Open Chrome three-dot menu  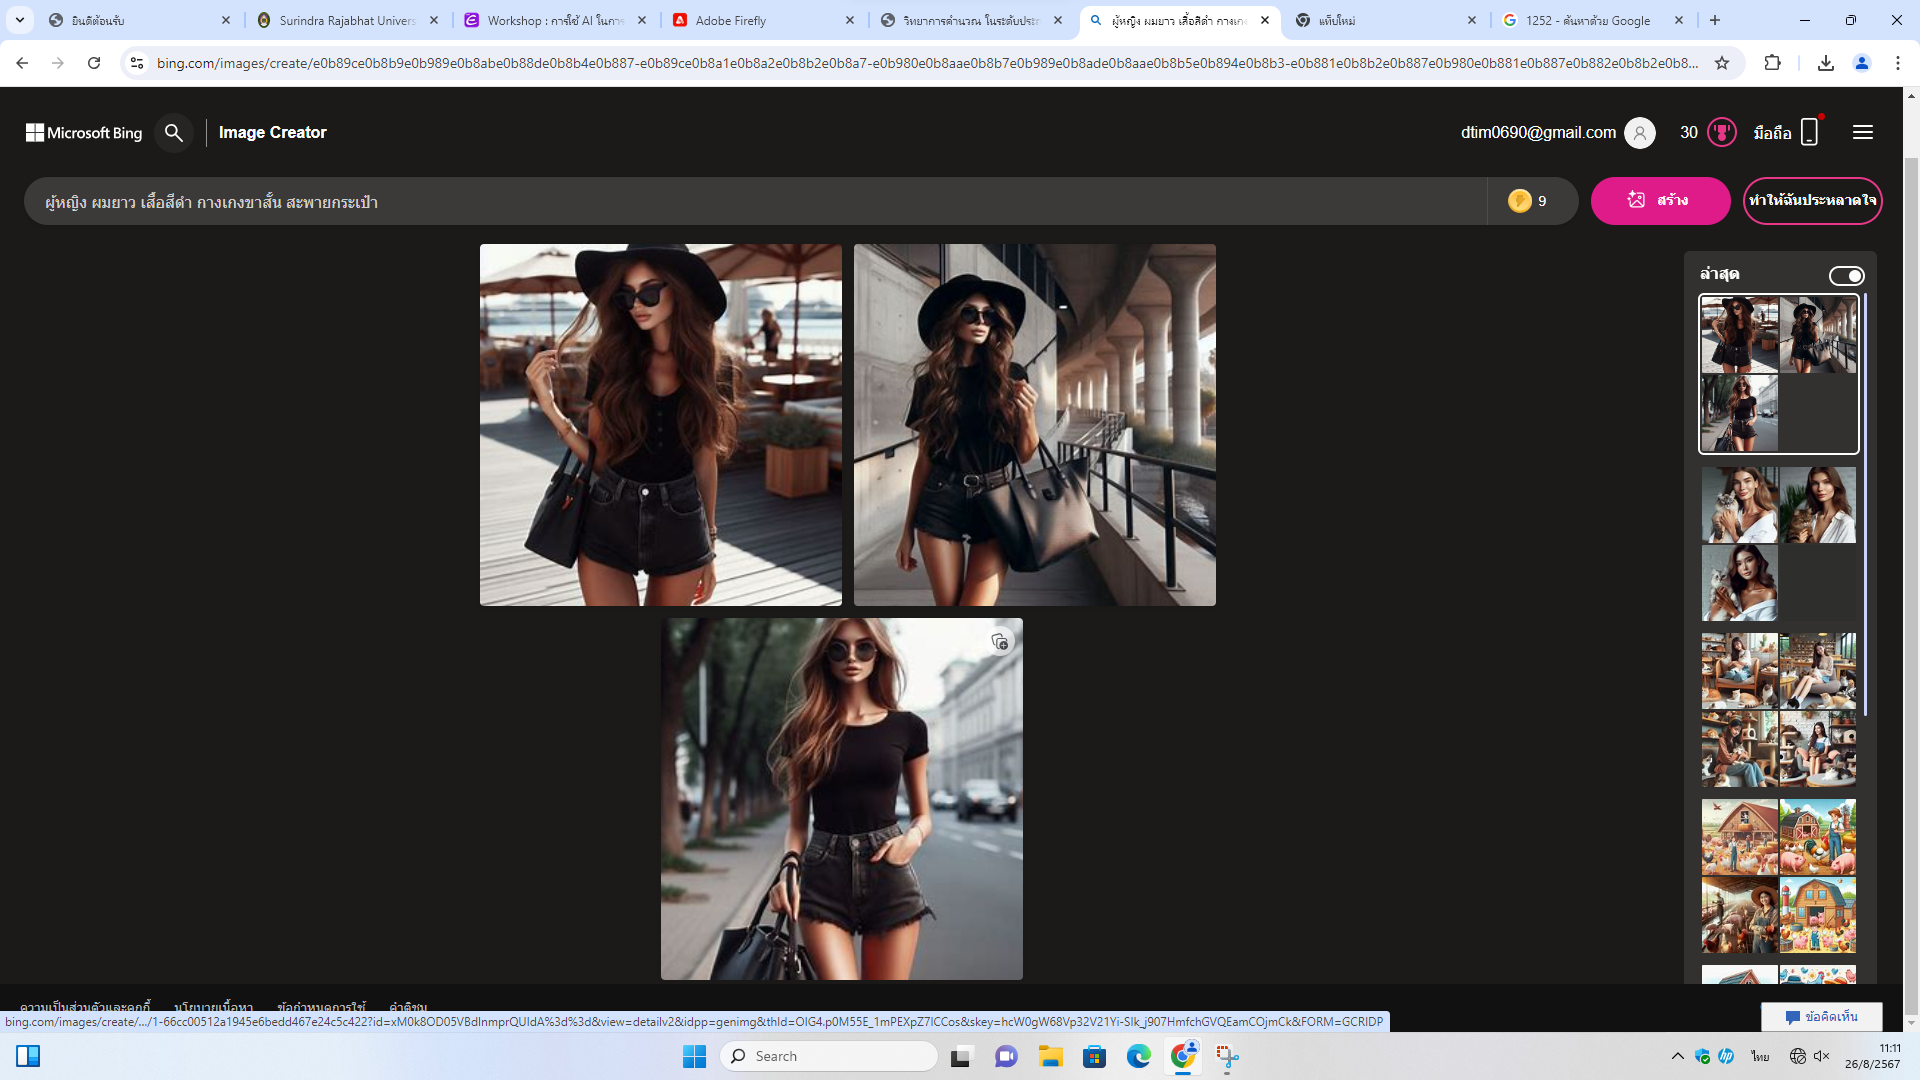pos(1897,63)
